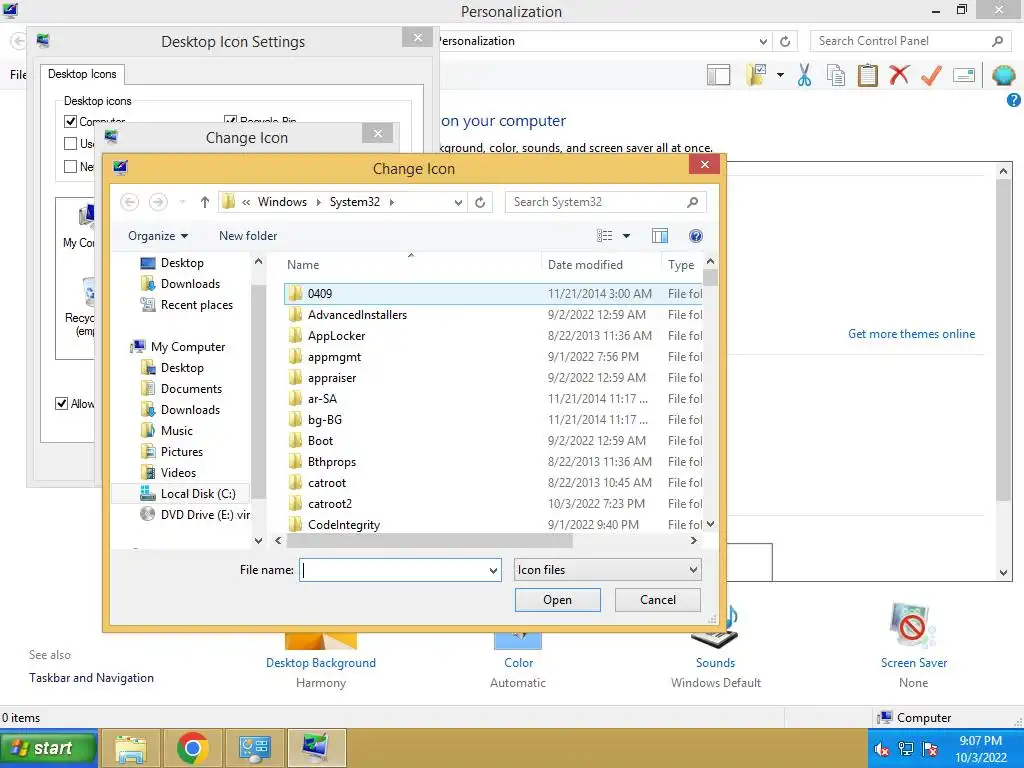Click the Forward arrow in Change Icon dialog
The image size is (1024, 768).
click(x=157, y=202)
